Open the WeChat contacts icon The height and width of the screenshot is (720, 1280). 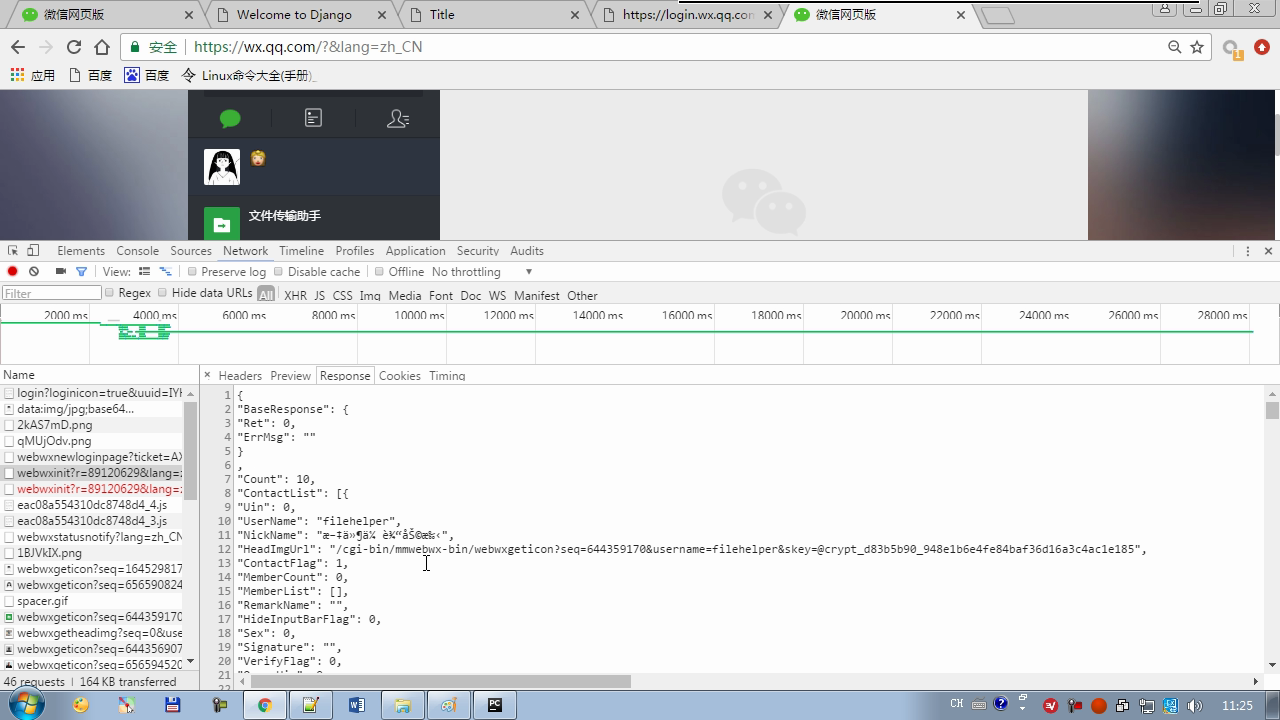[x=398, y=119]
